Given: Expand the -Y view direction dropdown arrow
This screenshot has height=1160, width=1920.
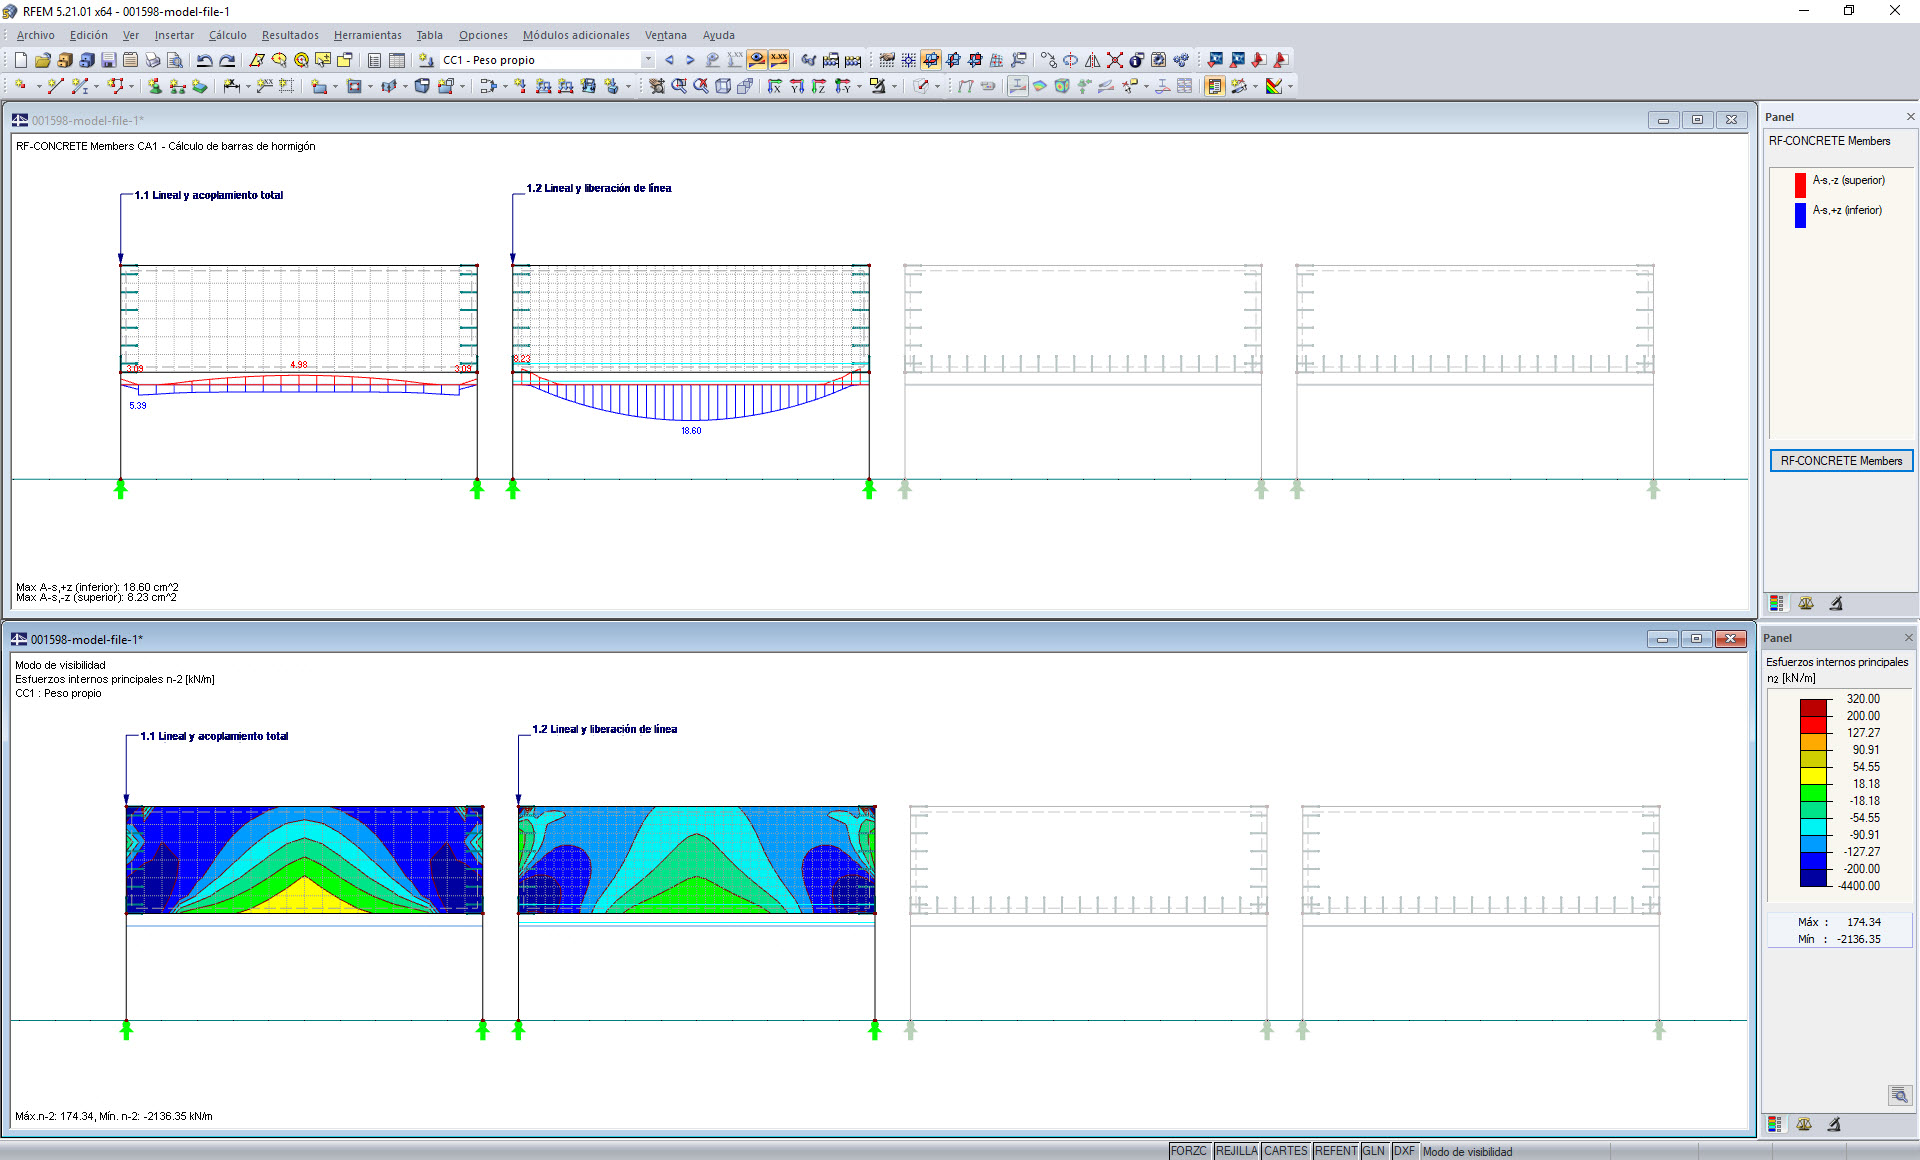Looking at the screenshot, I should [x=860, y=87].
